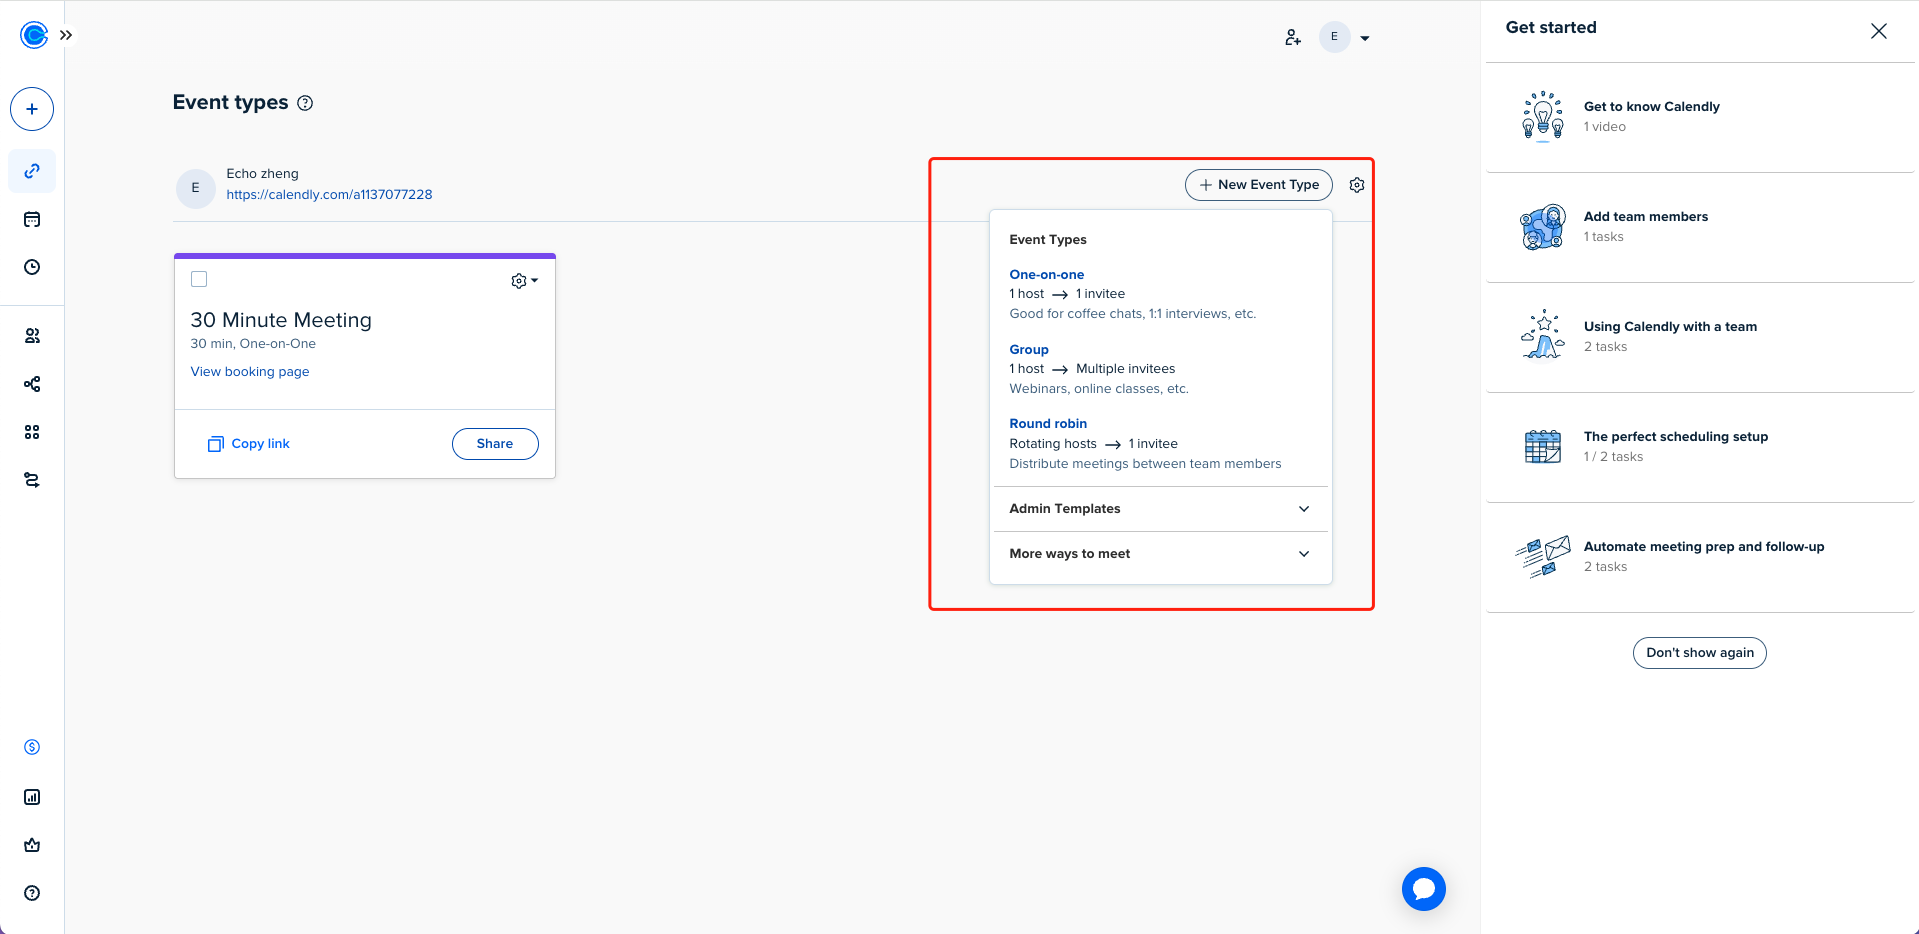
Task: Open The perfect scheduling setup item
Action: (x=1700, y=447)
